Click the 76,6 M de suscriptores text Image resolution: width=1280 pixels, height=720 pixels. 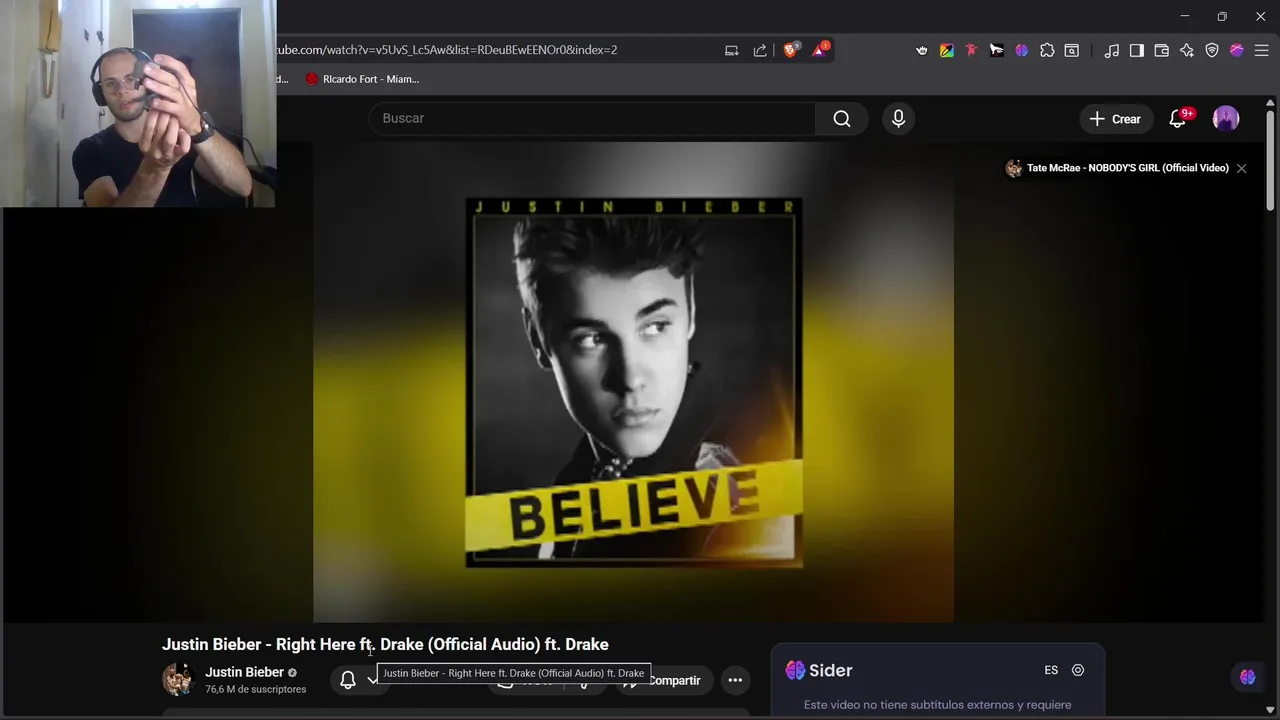pyautogui.click(x=255, y=690)
